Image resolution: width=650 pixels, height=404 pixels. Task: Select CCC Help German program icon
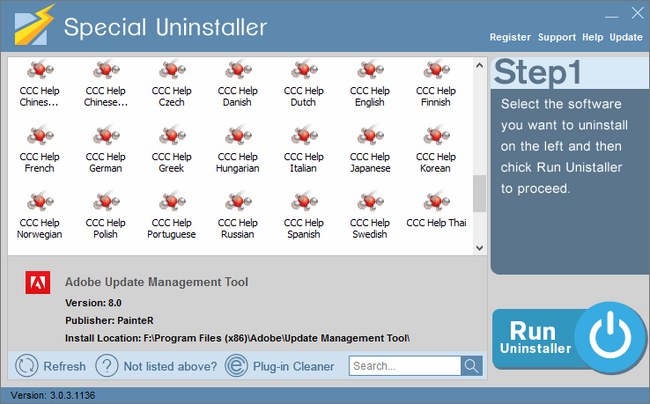(x=106, y=135)
